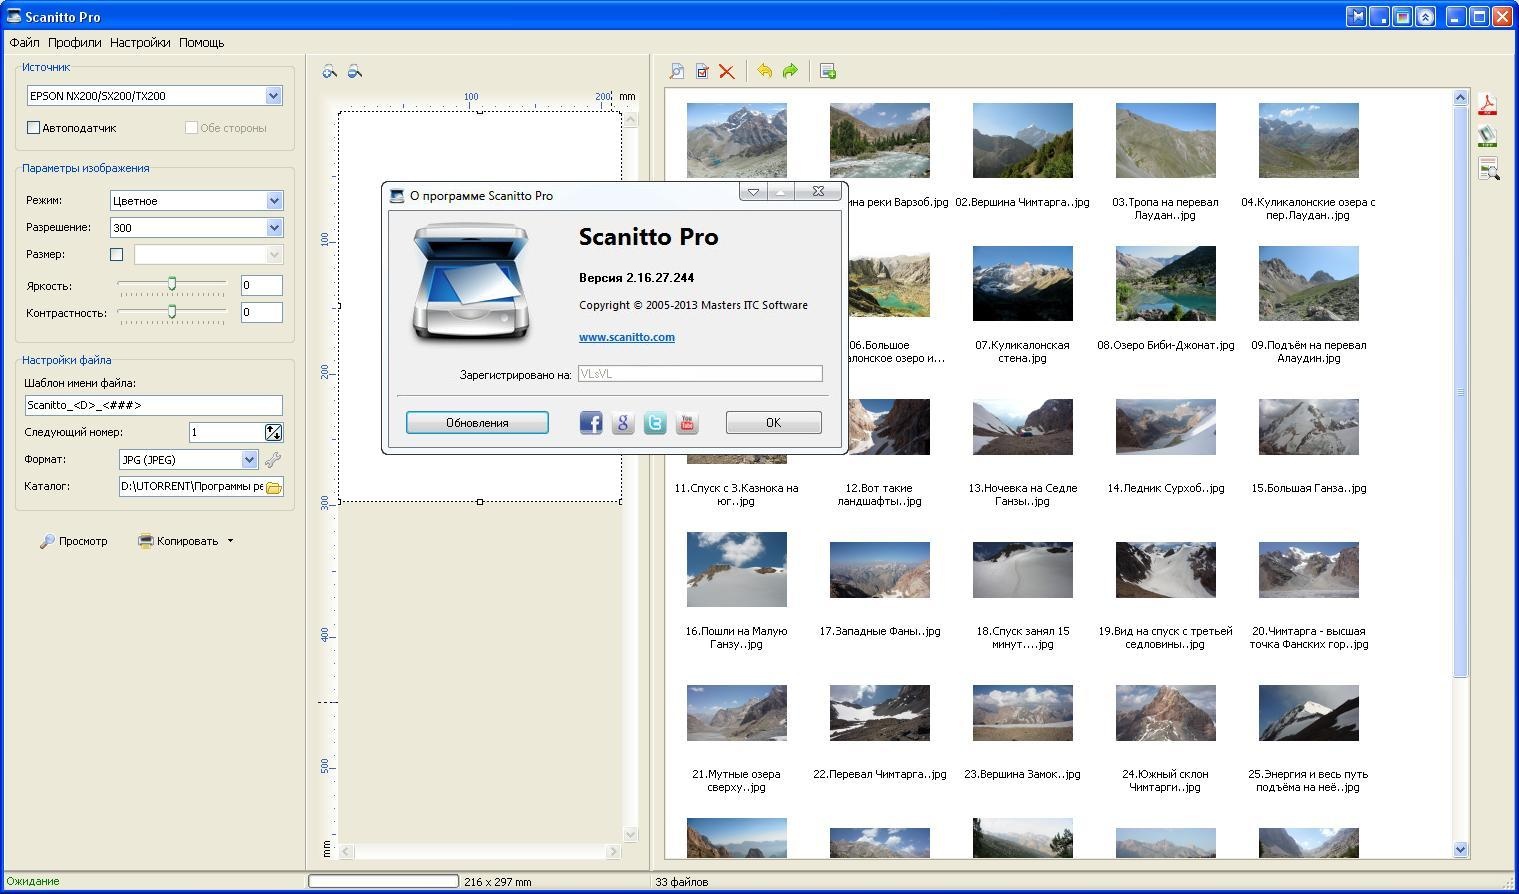Click the PDF export icon
The height and width of the screenshot is (894, 1519).
click(x=1488, y=105)
